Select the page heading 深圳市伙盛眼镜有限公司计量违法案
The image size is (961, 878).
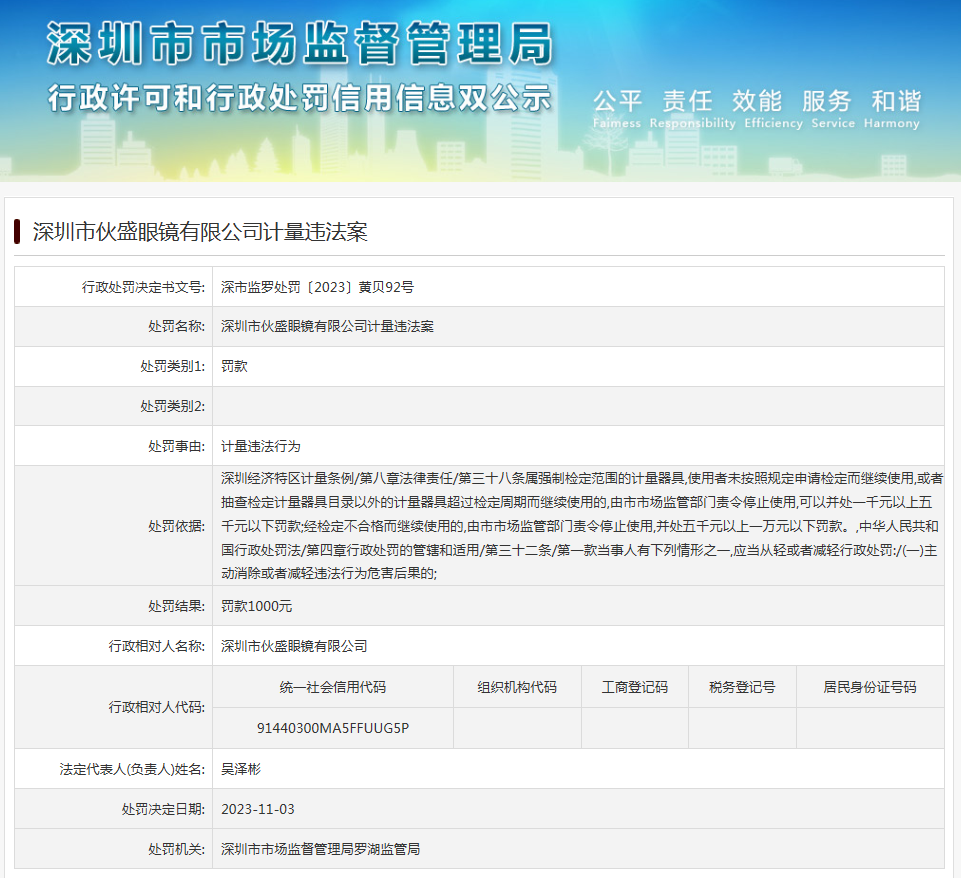(200, 232)
